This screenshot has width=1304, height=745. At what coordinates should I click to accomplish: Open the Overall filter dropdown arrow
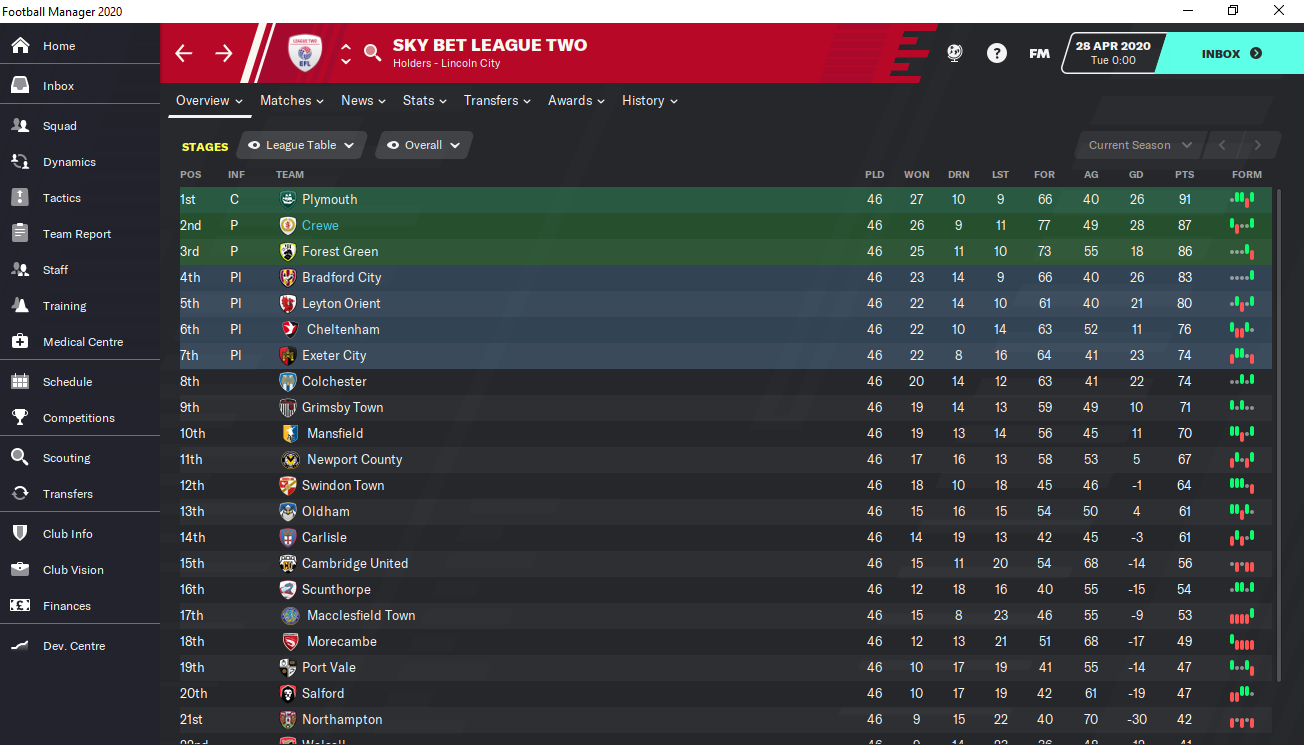(x=455, y=145)
